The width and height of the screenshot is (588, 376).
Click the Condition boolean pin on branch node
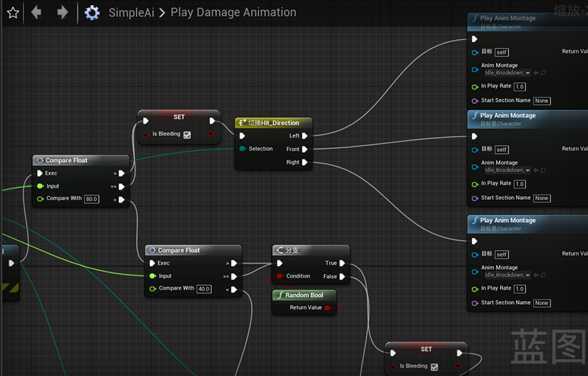(279, 276)
